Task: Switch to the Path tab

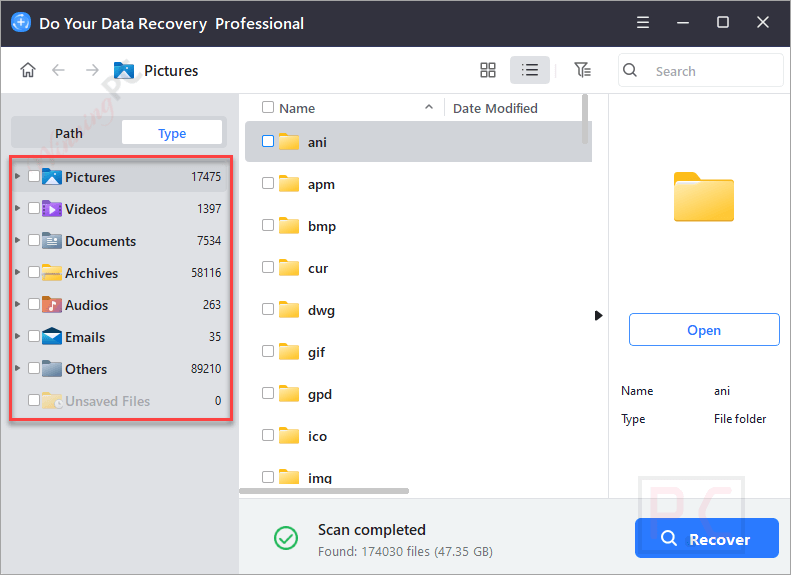Action: tap(69, 133)
